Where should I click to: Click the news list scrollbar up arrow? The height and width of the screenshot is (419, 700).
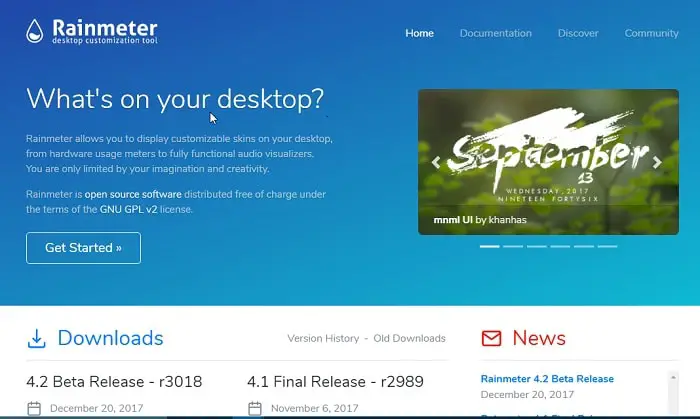point(673,378)
